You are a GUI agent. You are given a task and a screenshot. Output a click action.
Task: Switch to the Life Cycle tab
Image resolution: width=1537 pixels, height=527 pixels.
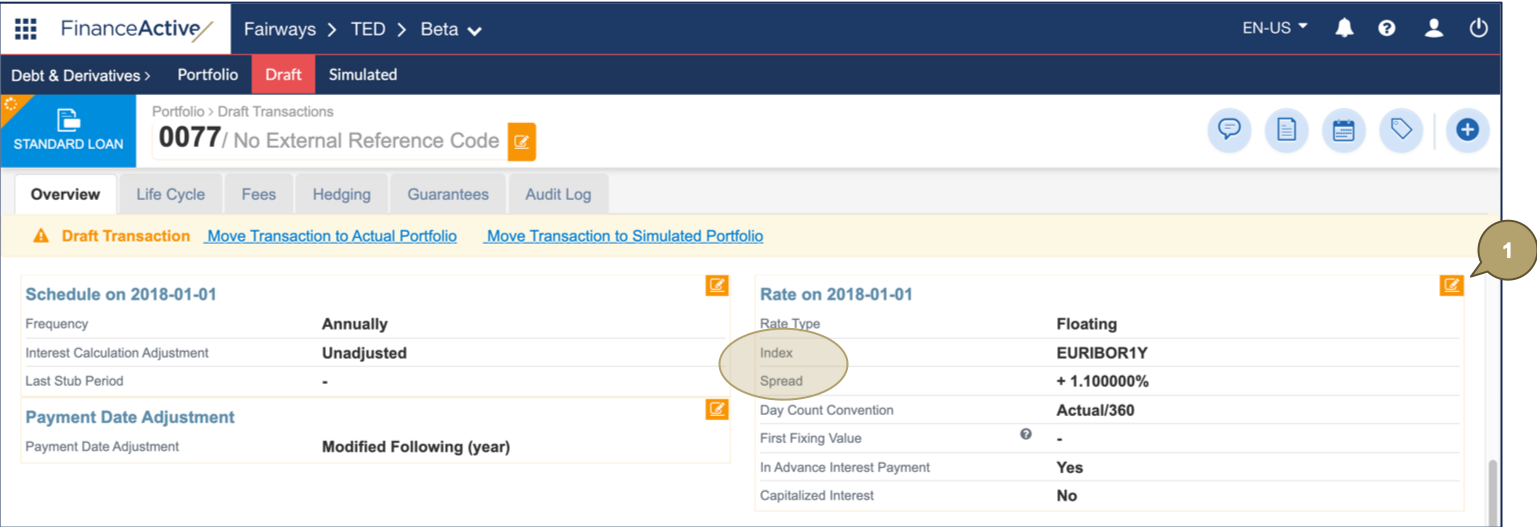[x=170, y=194]
